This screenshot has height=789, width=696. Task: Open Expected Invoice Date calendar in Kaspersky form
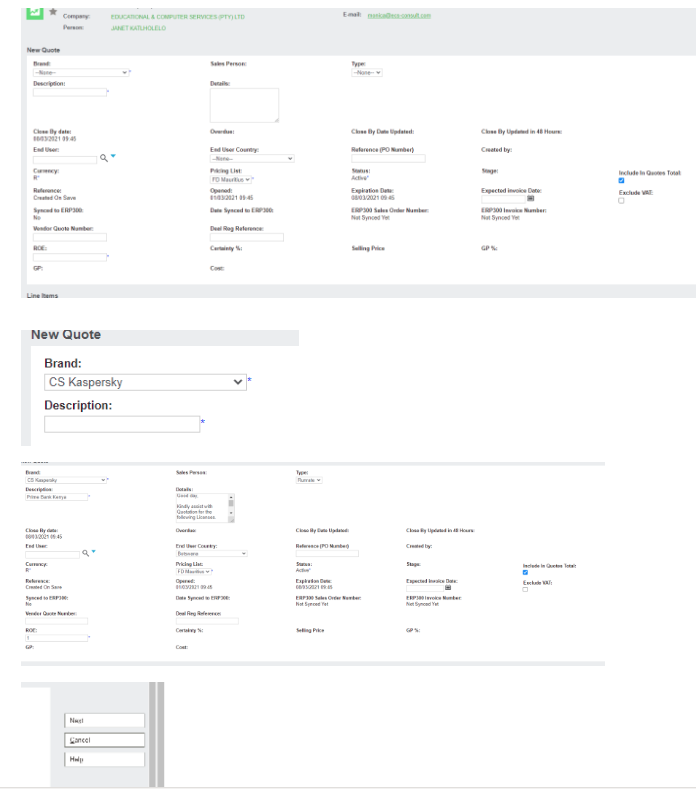pos(447,587)
